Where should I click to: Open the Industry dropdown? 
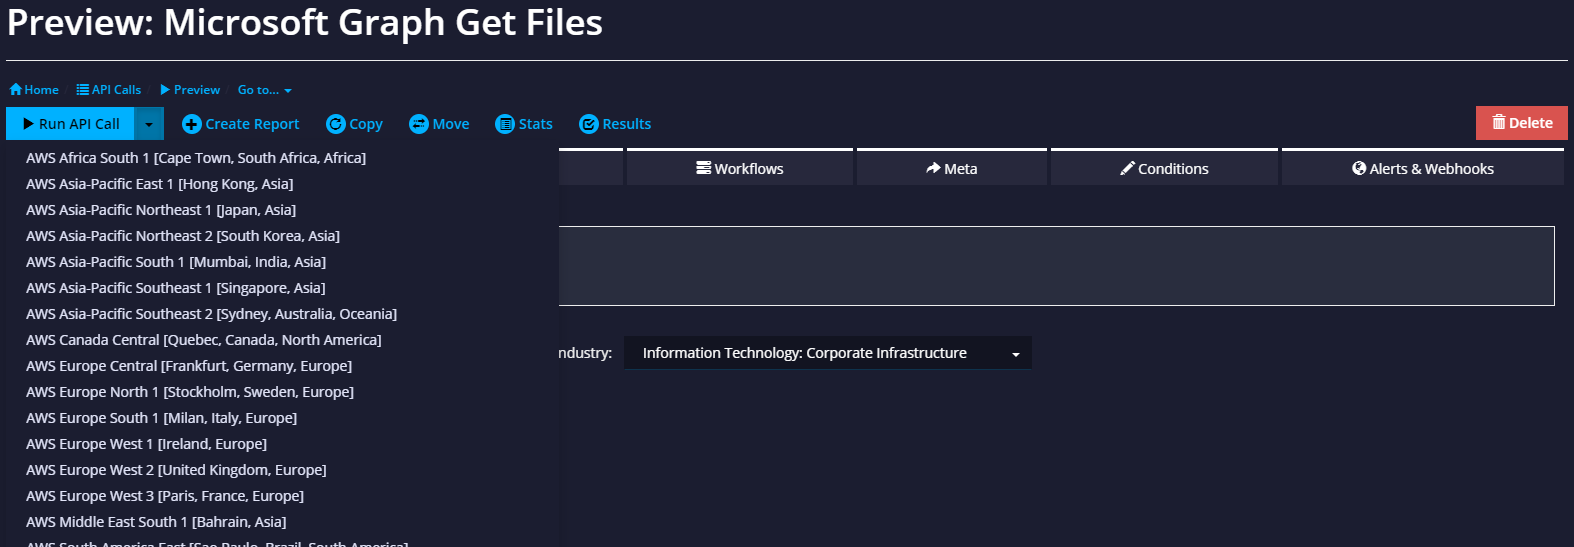tap(828, 353)
